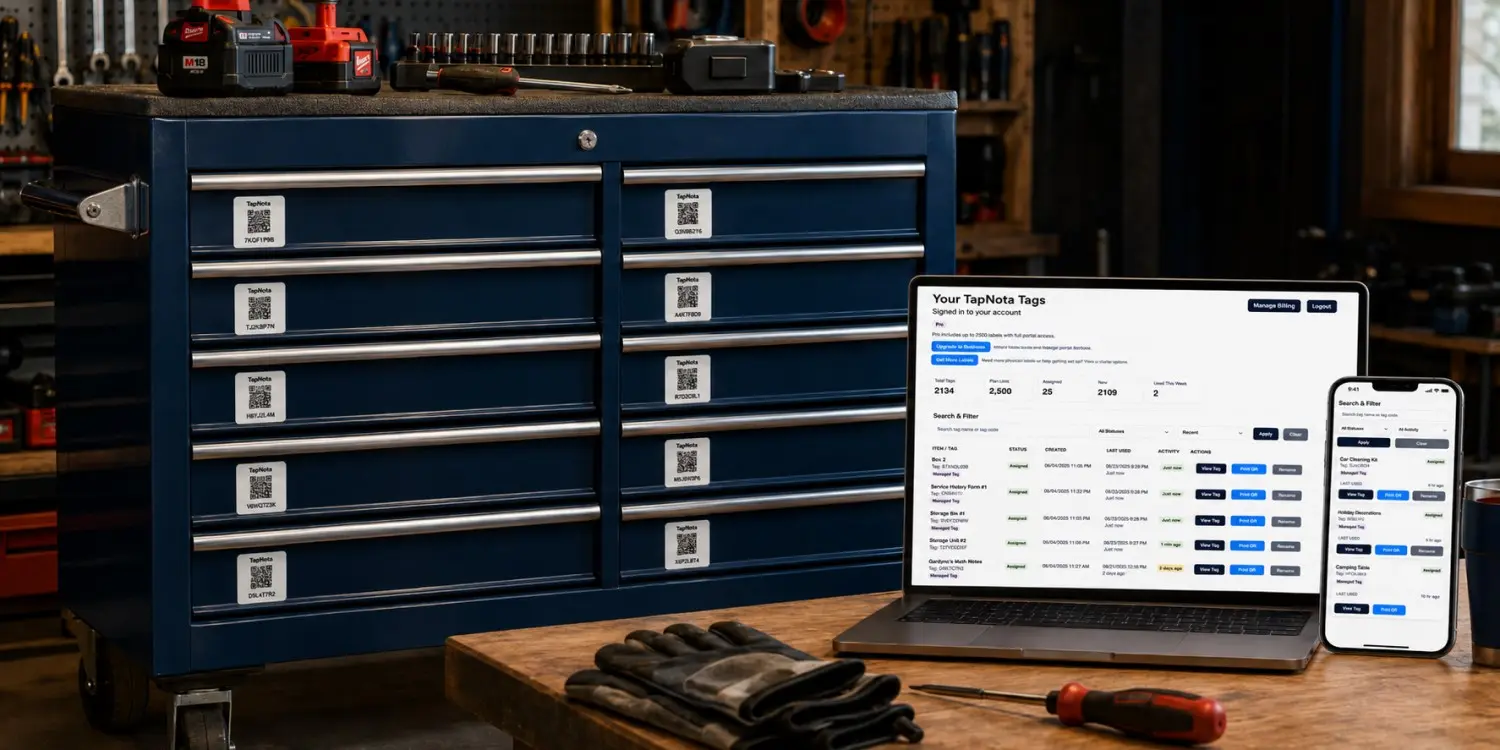Click the Pro plan badge
Screen dimensions: 1500x750
click(x=939, y=324)
